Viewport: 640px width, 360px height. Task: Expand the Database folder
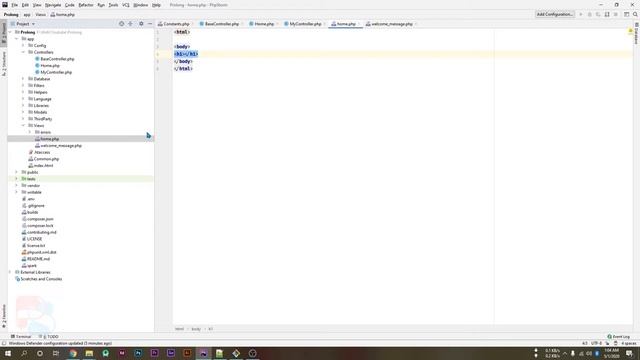[23, 79]
